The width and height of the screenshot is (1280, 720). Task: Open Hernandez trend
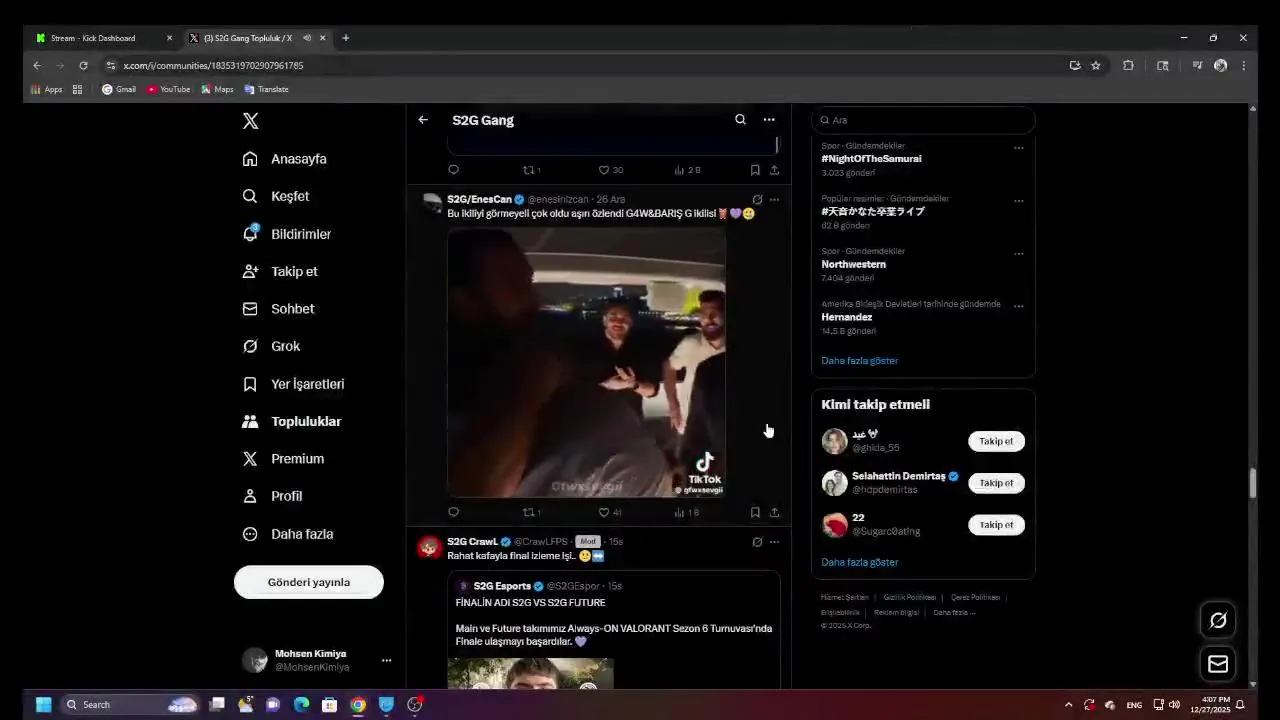tap(847, 317)
